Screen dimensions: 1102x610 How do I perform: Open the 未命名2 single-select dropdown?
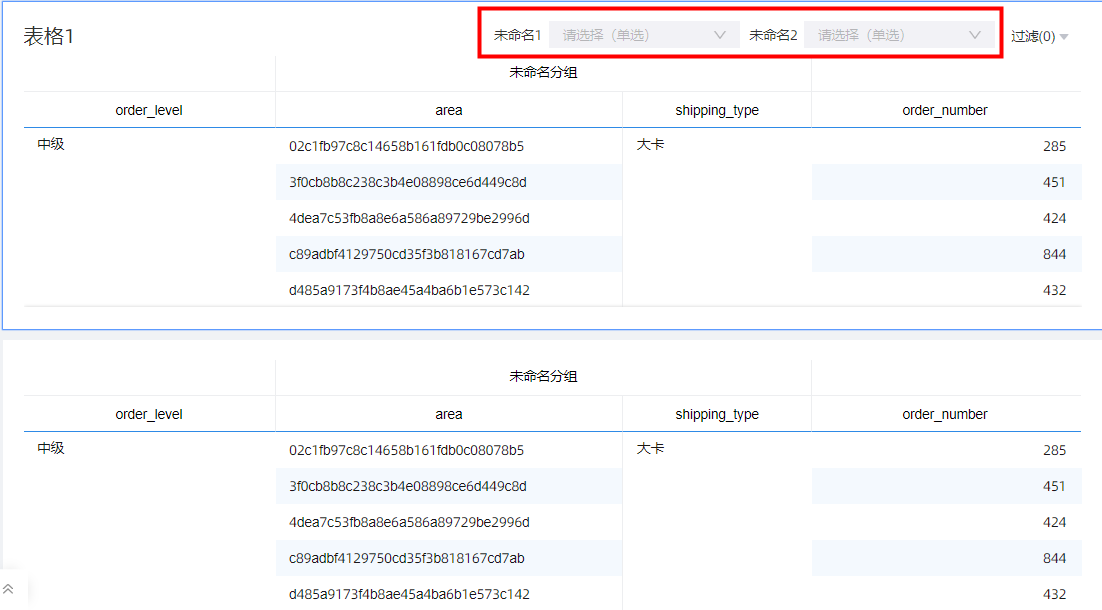pos(899,35)
